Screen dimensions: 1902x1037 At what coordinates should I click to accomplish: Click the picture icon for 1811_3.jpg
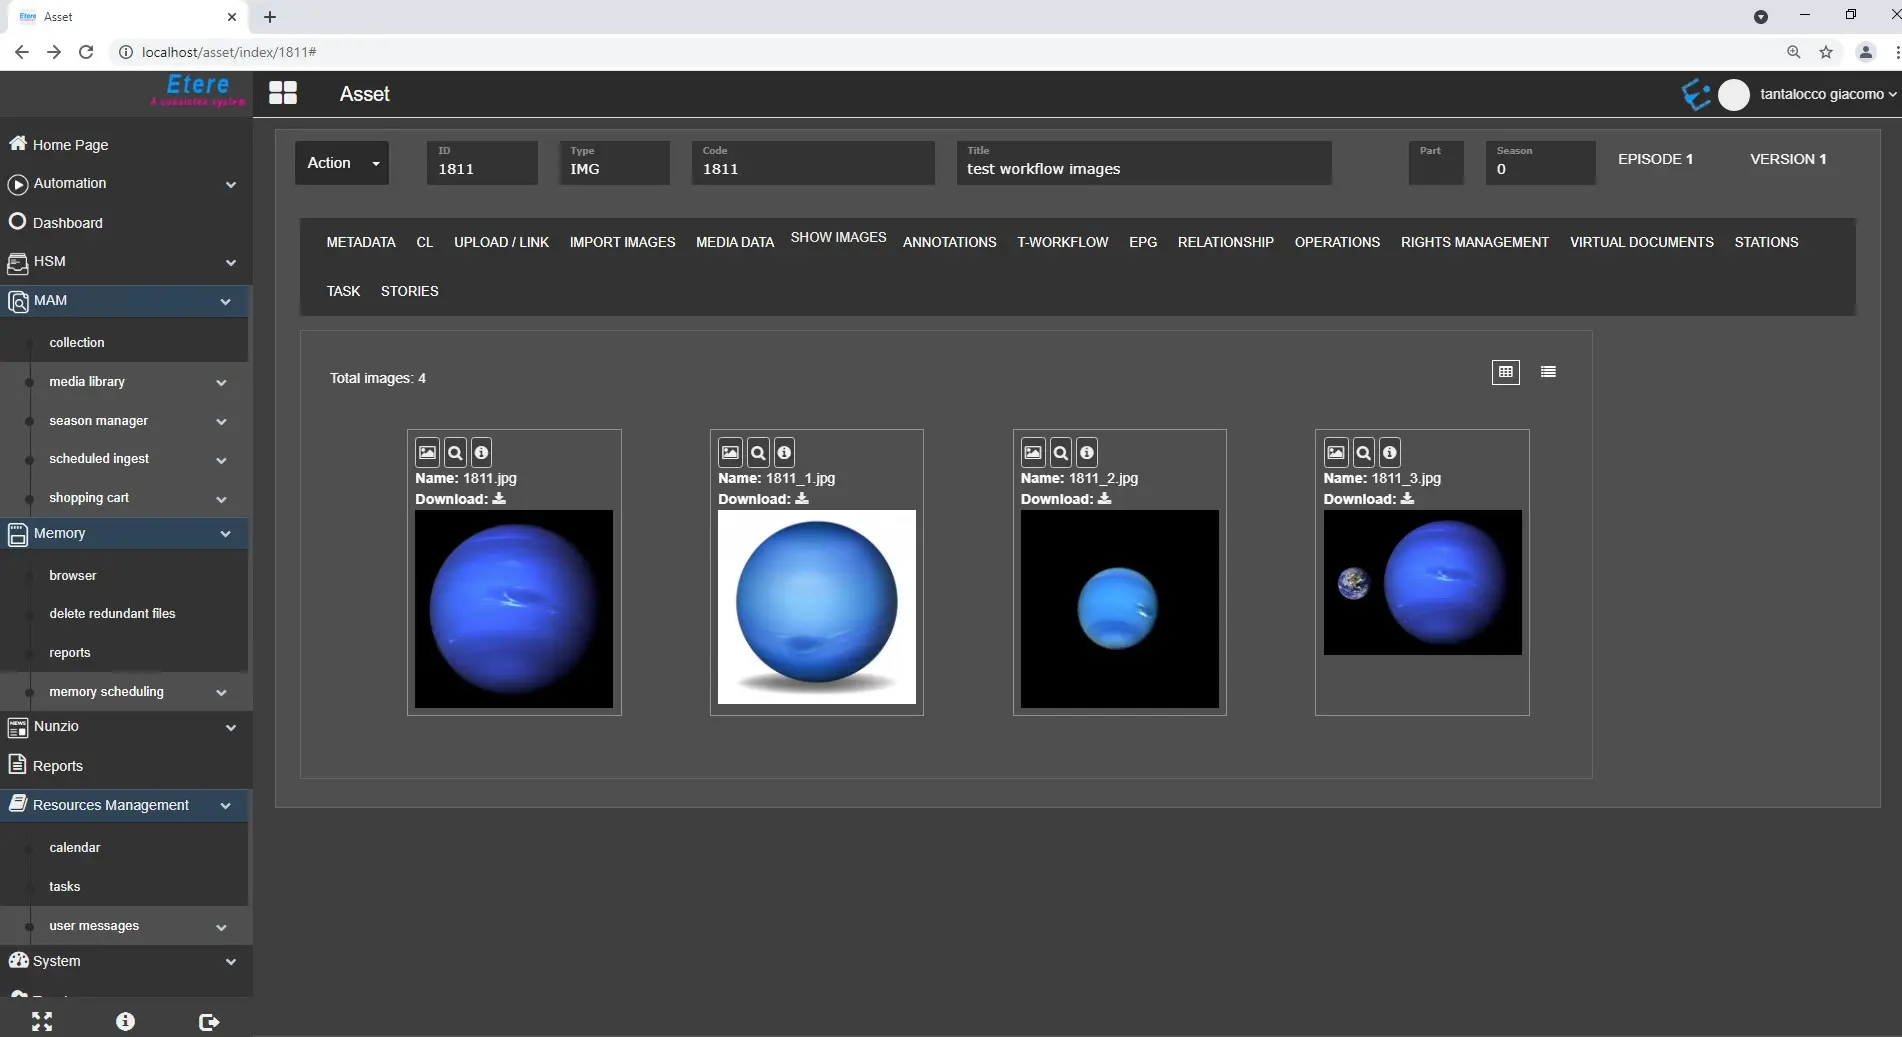click(1335, 453)
